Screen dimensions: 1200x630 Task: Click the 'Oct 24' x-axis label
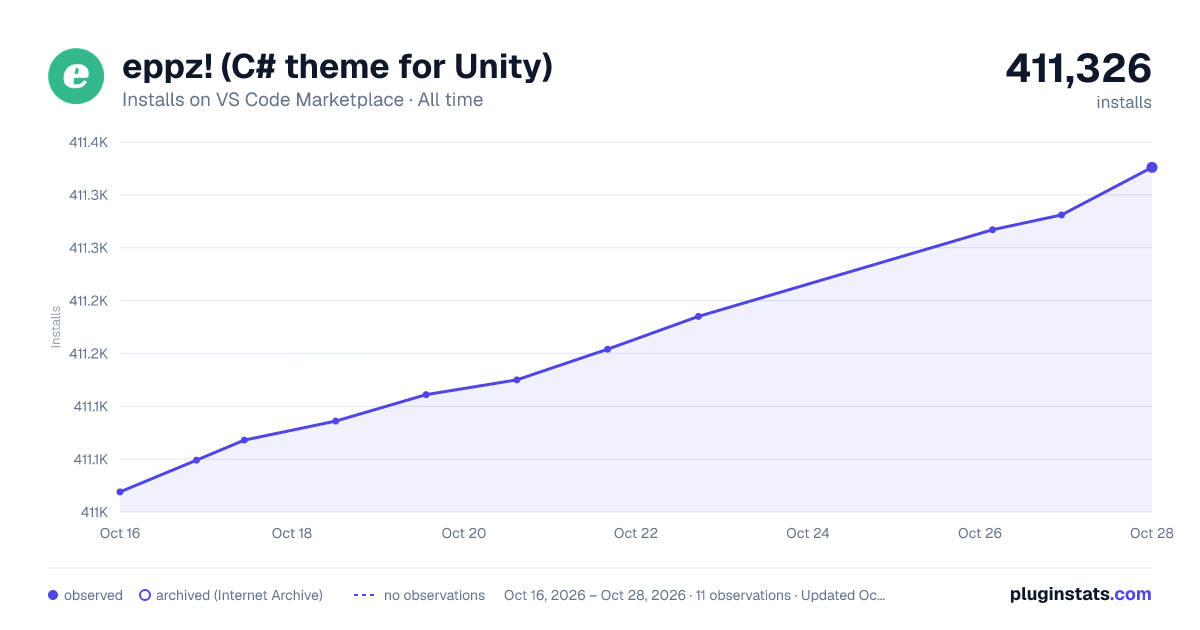click(808, 533)
